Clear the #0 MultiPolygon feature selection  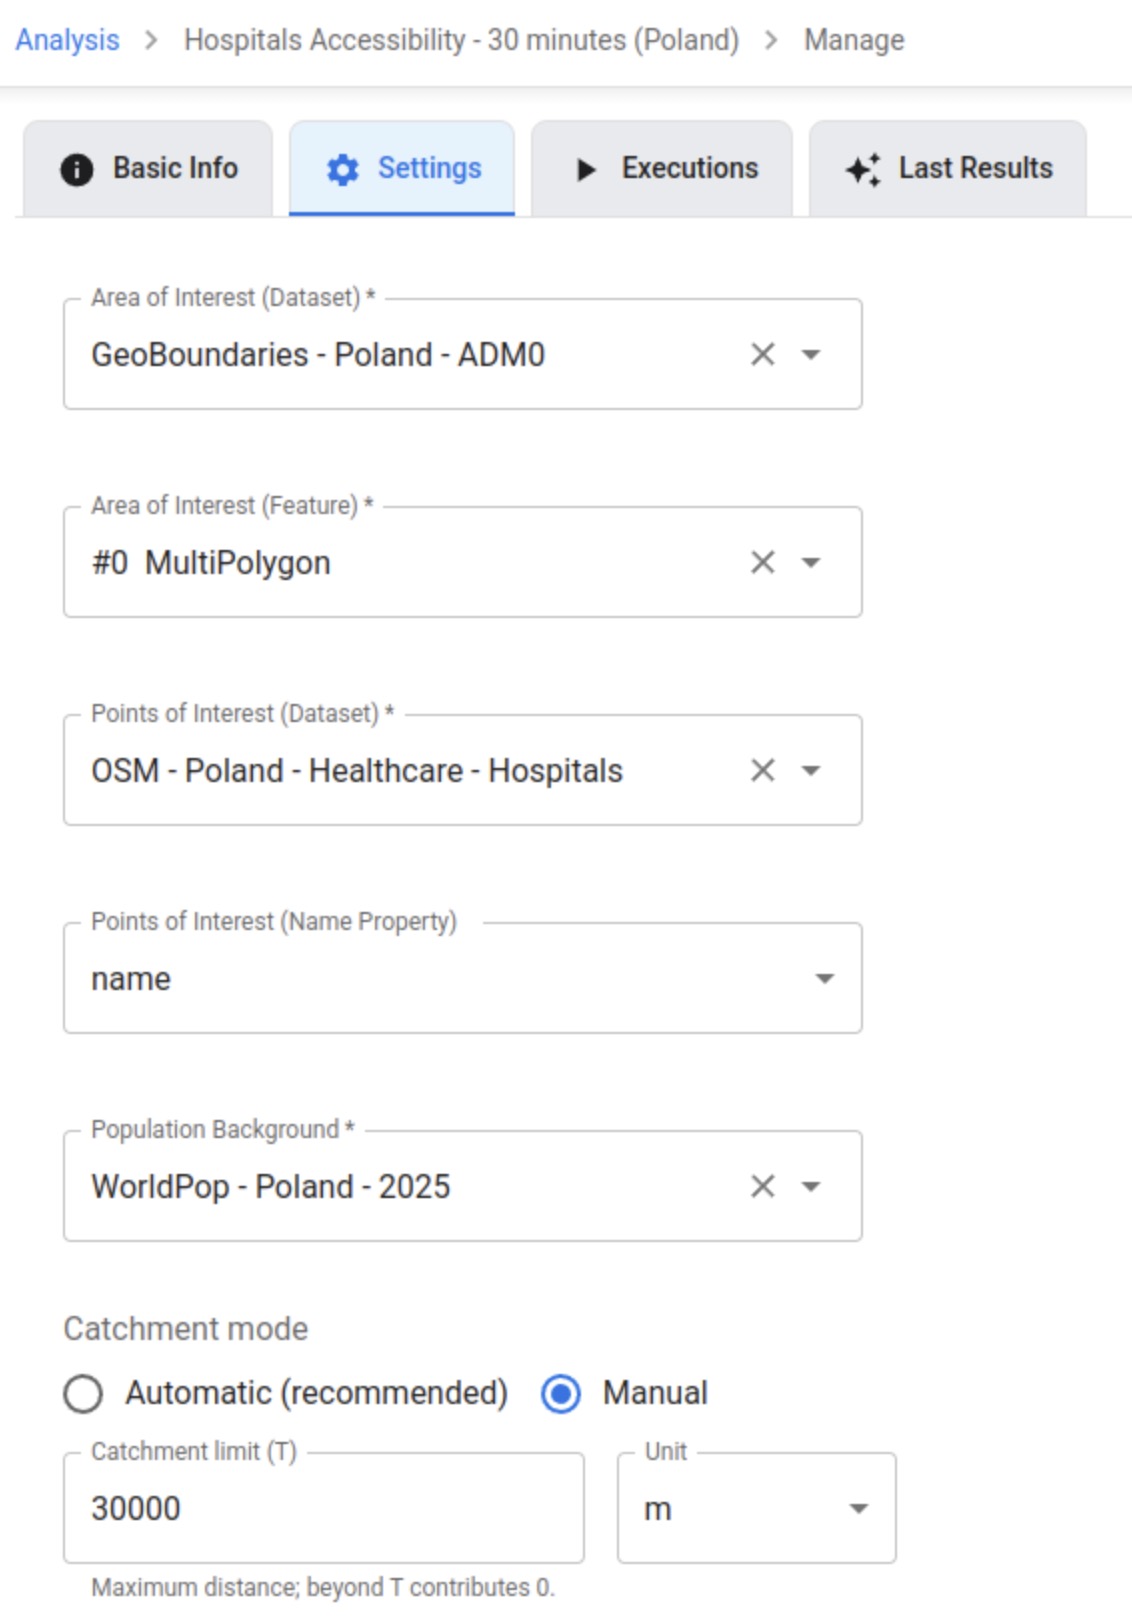[763, 562]
